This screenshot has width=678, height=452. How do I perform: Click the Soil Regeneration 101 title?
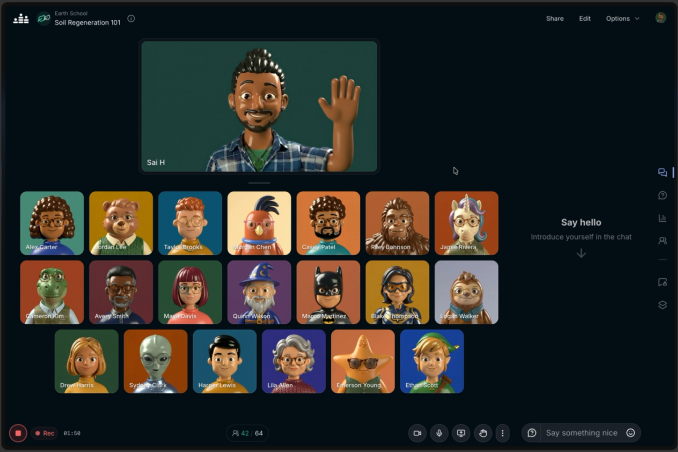(87, 23)
